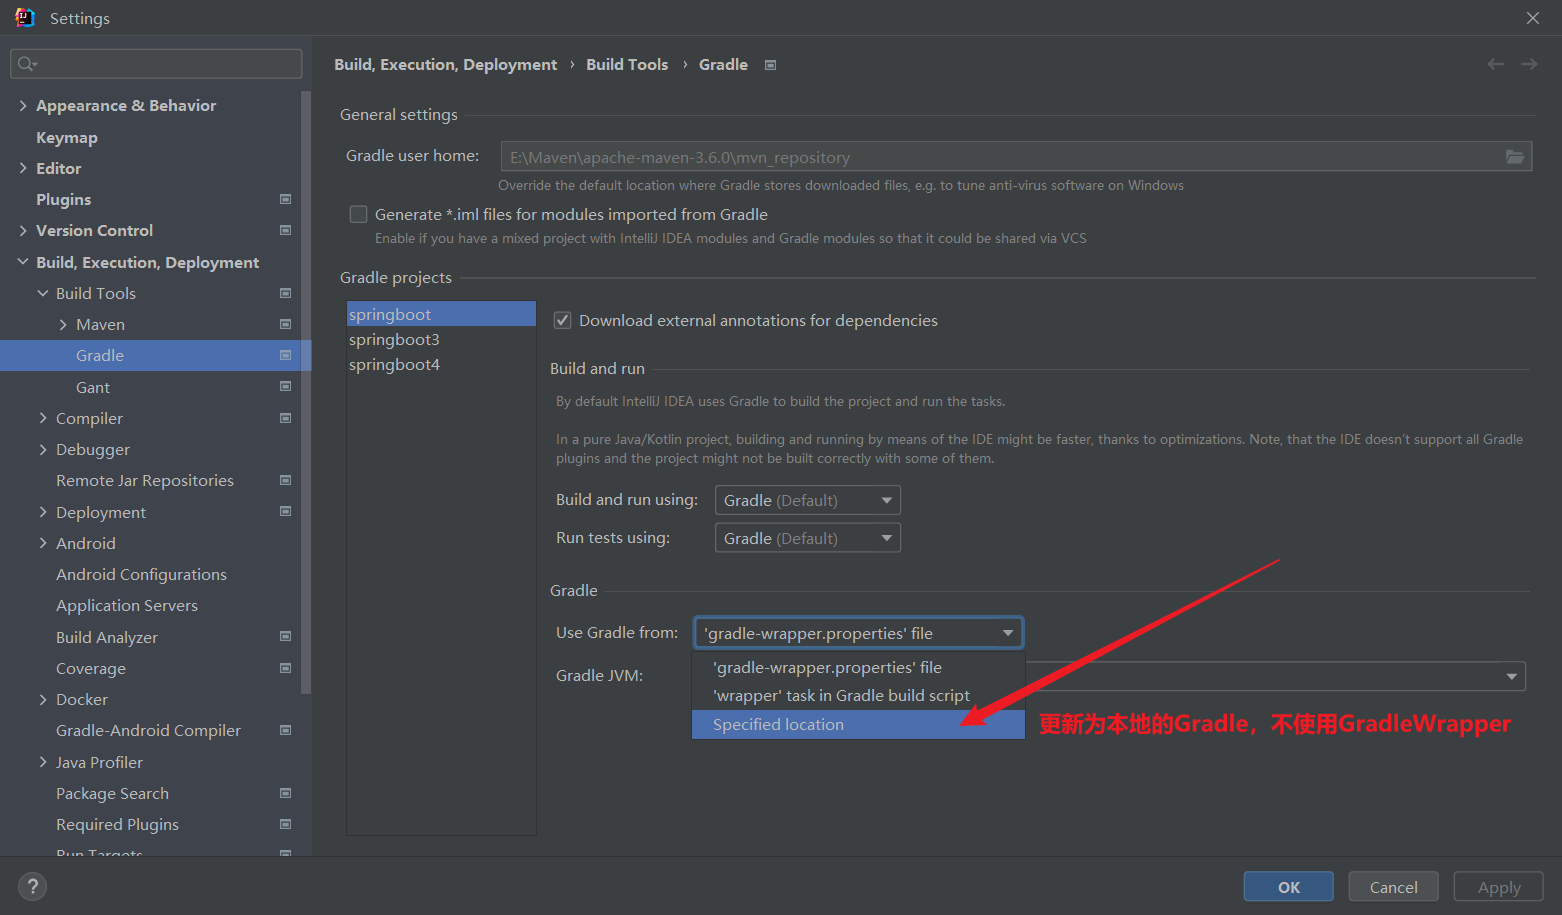Click the project-settings icon beside Maven
Image resolution: width=1562 pixels, height=915 pixels.
pos(285,324)
